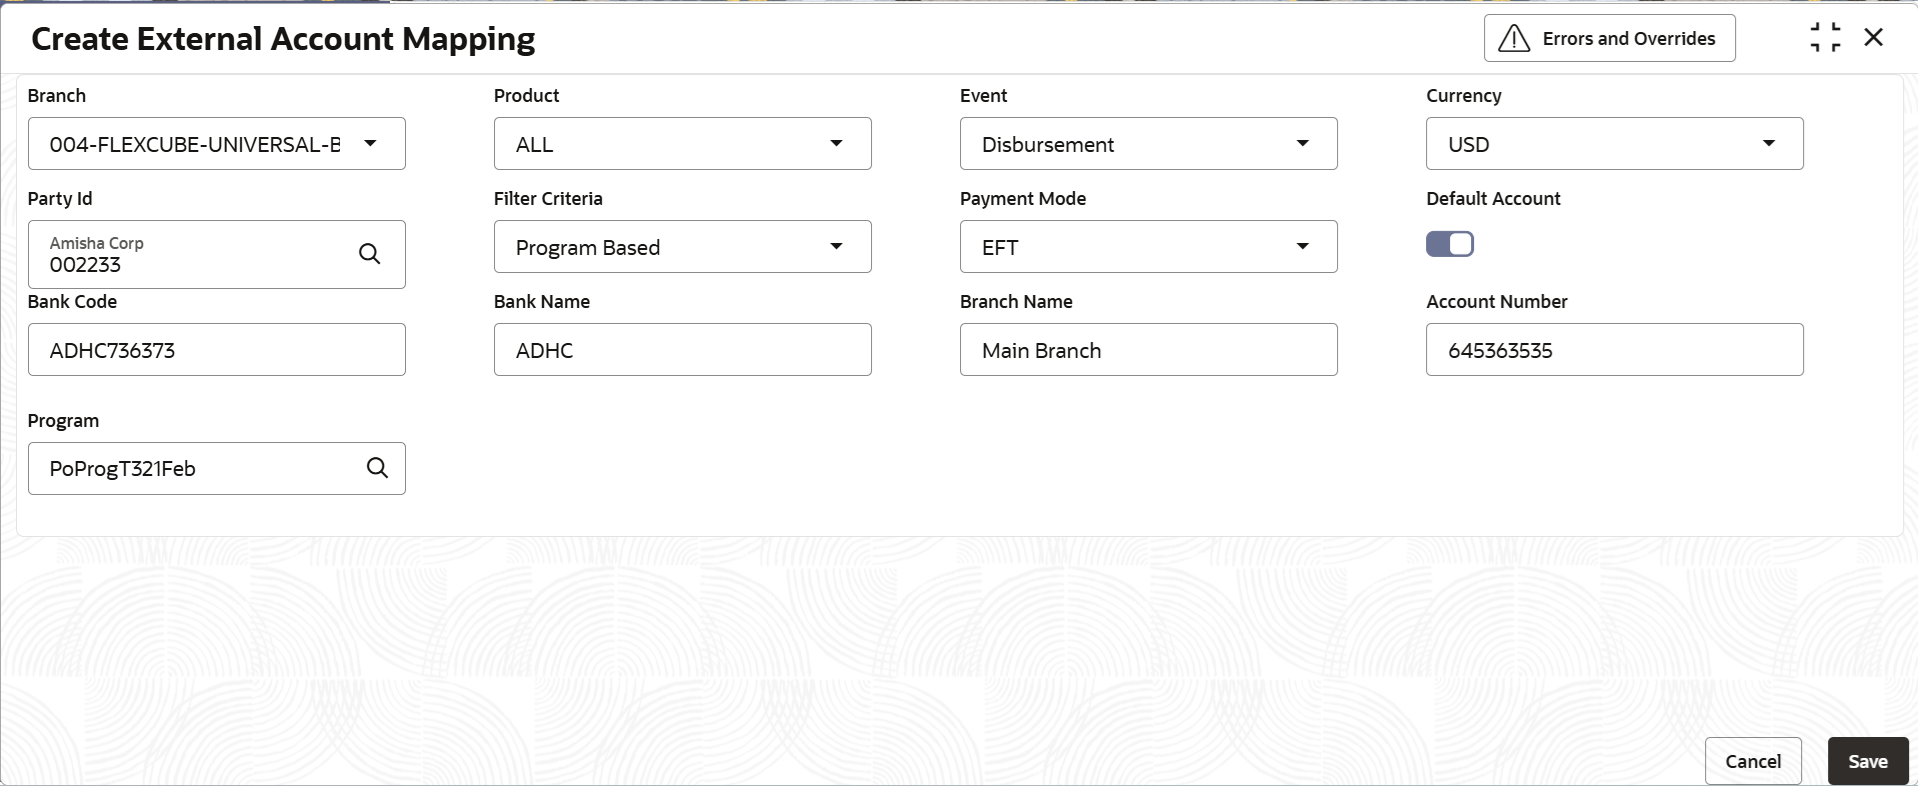The image size is (1925, 786).
Task: Open the Filter Criteria dropdown
Action: pyautogui.click(x=683, y=247)
